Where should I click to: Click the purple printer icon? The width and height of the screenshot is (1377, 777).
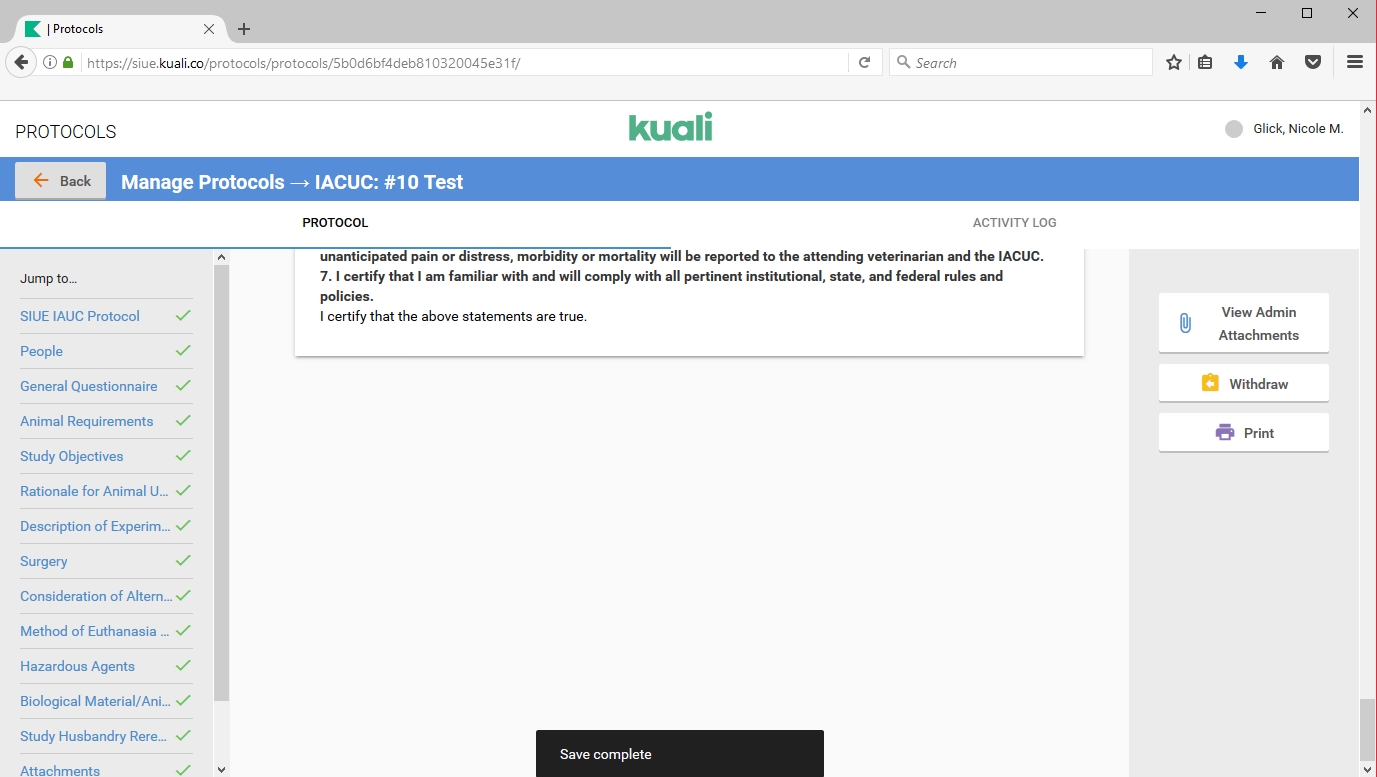[1224, 433]
